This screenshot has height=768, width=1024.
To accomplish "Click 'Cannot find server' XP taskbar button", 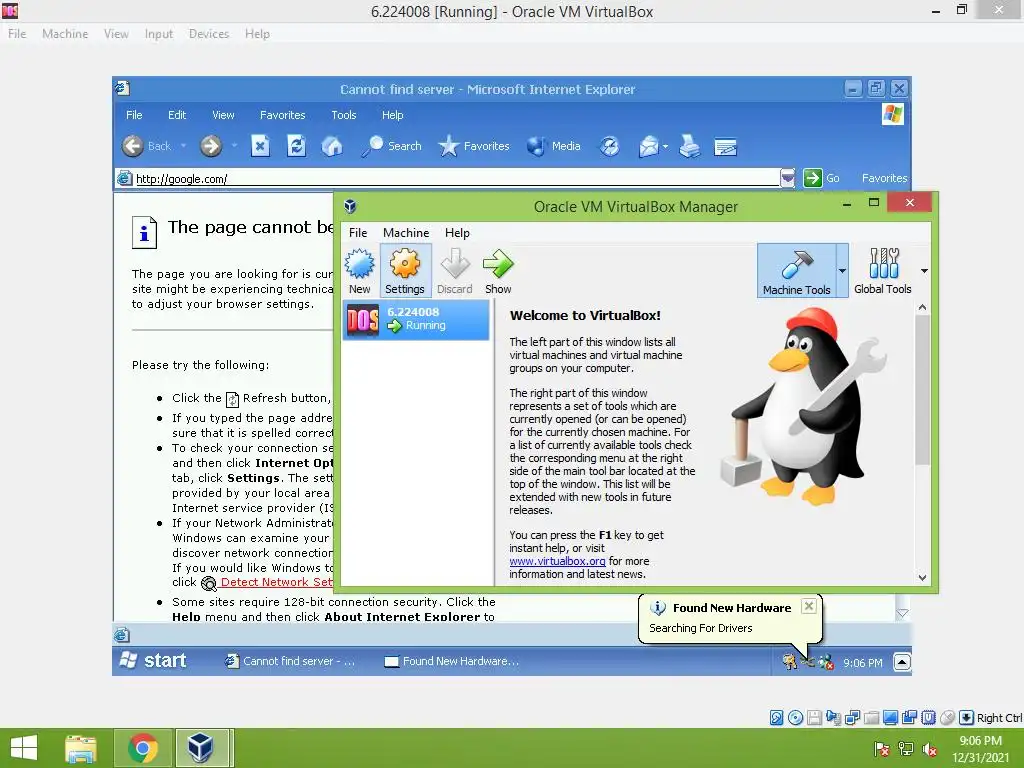I will (291, 662).
